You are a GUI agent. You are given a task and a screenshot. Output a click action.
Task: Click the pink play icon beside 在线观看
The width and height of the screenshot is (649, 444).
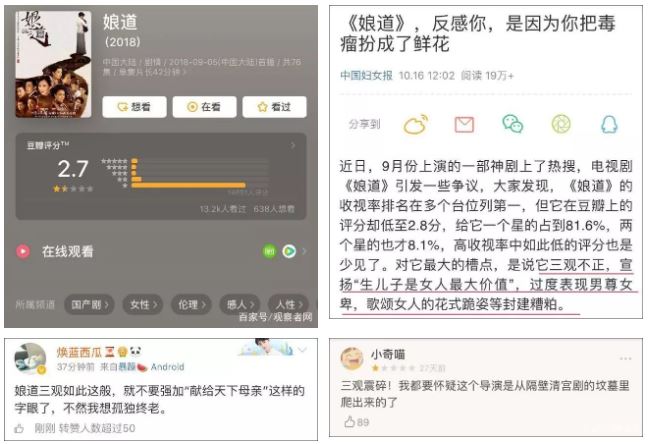[x=23, y=251]
